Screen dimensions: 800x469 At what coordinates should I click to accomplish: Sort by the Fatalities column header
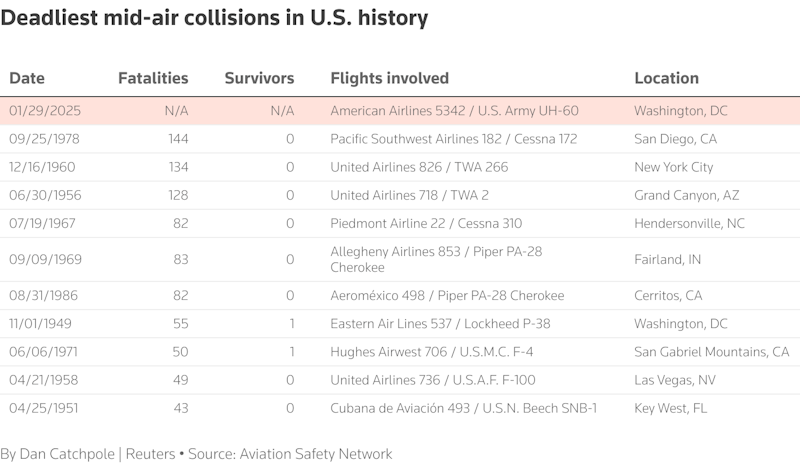coord(153,78)
